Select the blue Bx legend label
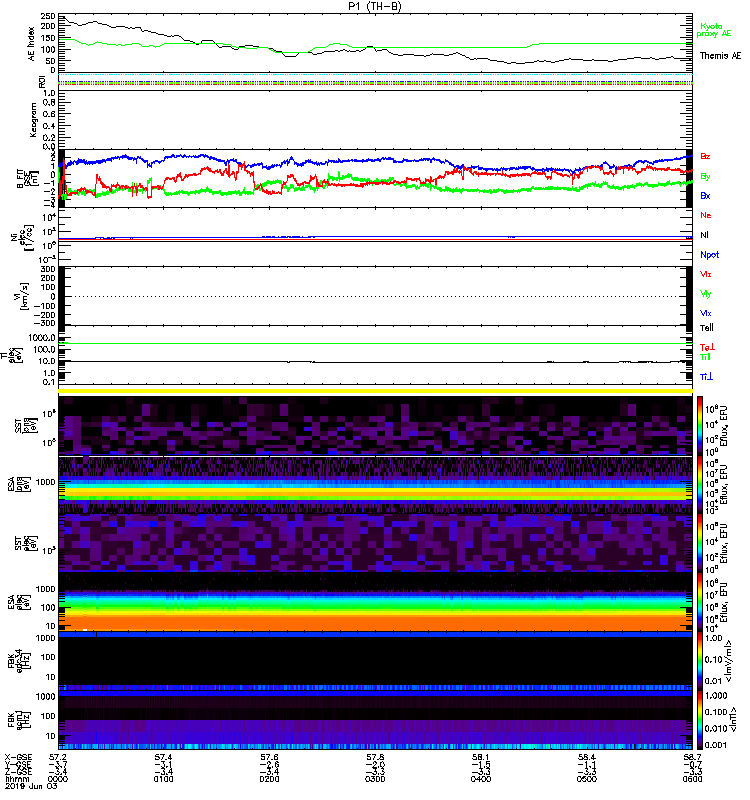Viewport: 750px width, 800px height. point(705,196)
